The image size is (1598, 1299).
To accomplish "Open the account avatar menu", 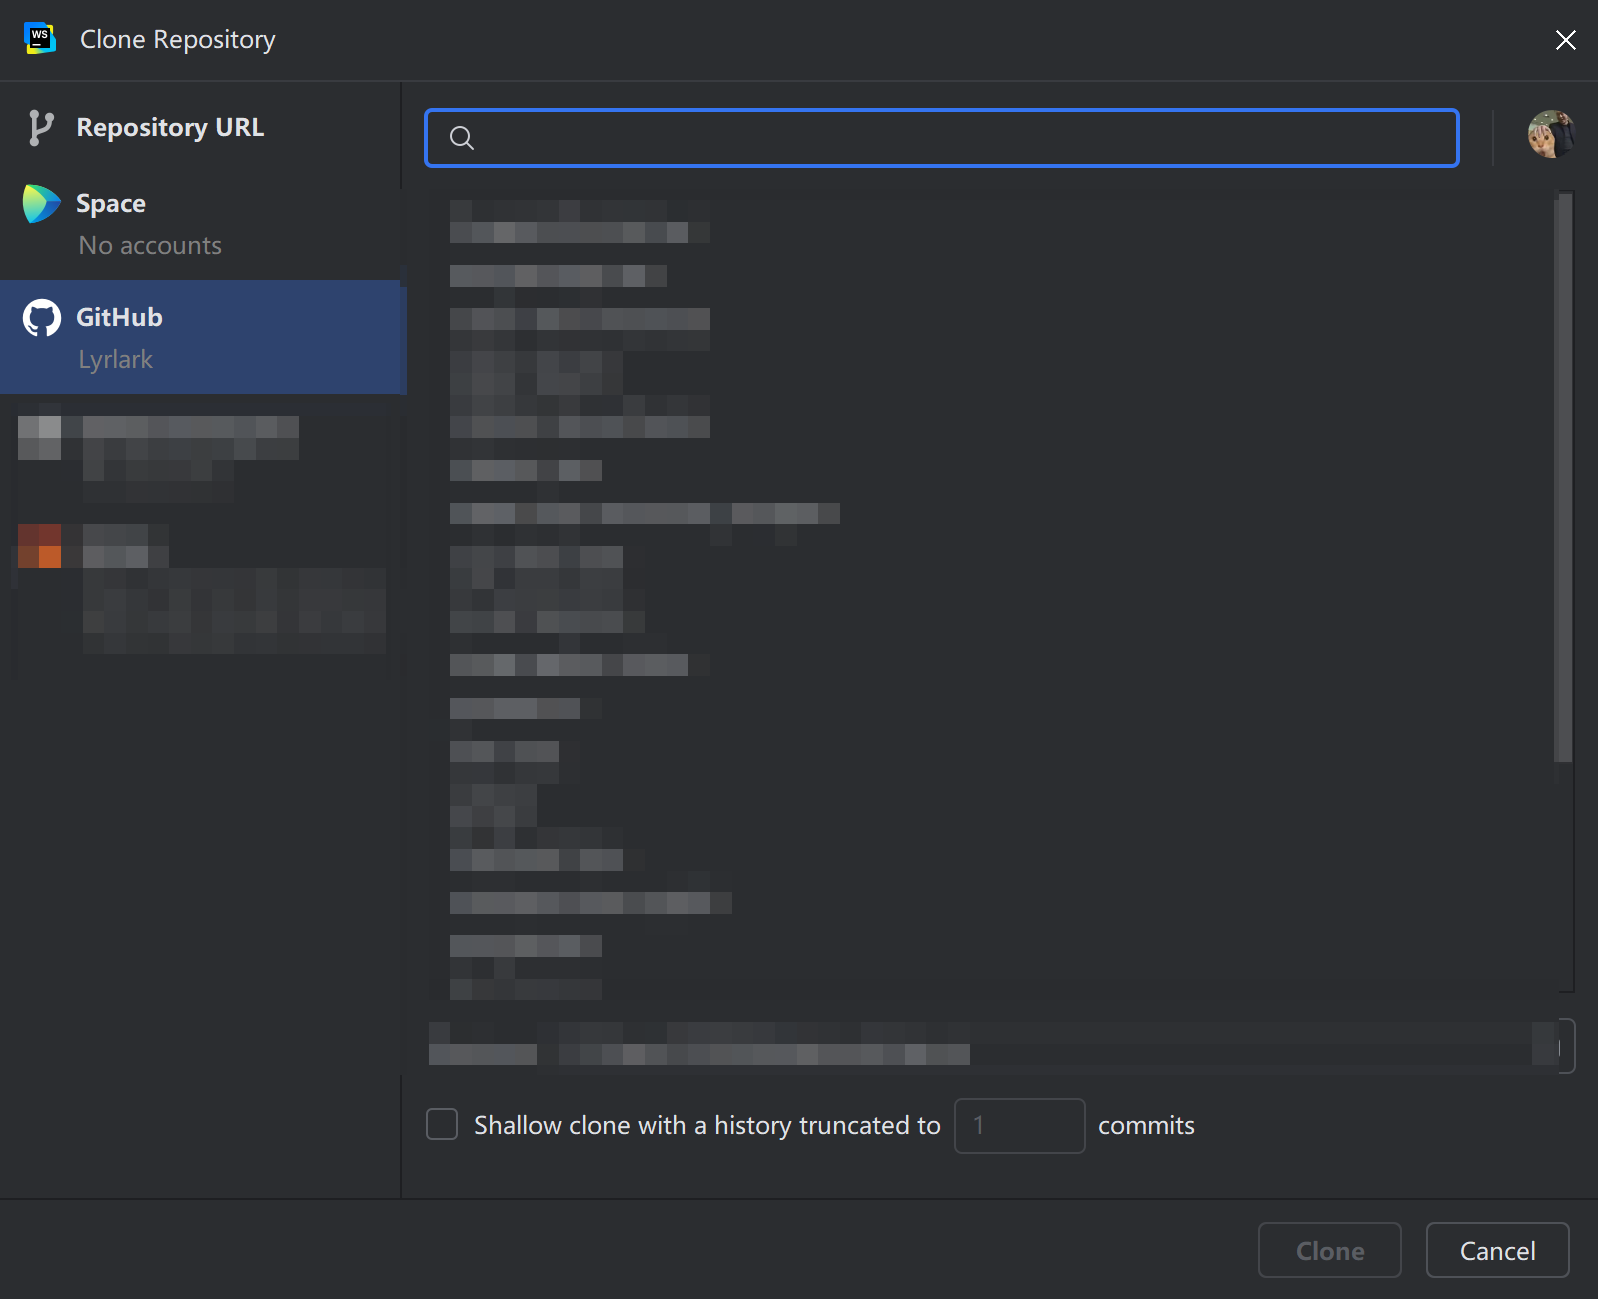I will pos(1550,135).
